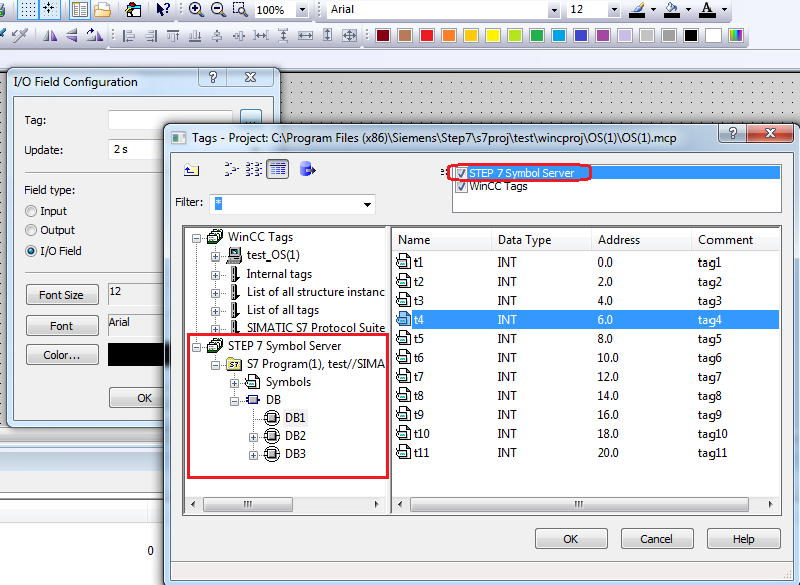The width and height of the screenshot is (800, 585).
Task: Pick the yellow color swatch in palette
Action: click(x=492, y=36)
